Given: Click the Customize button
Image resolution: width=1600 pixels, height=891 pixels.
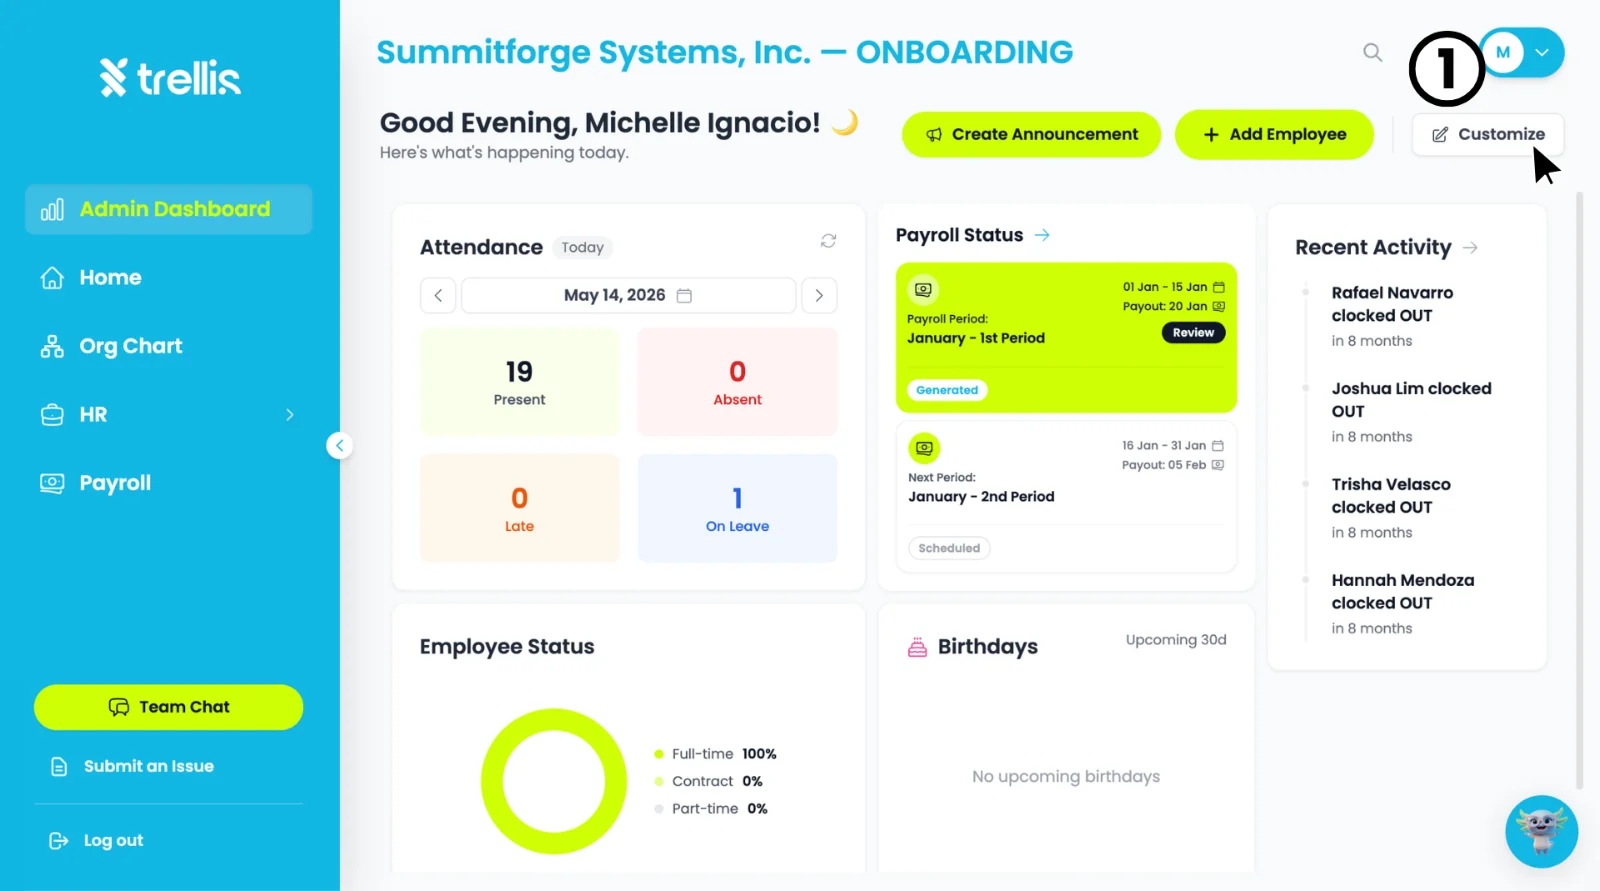Looking at the screenshot, I should pyautogui.click(x=1487, y=134).
